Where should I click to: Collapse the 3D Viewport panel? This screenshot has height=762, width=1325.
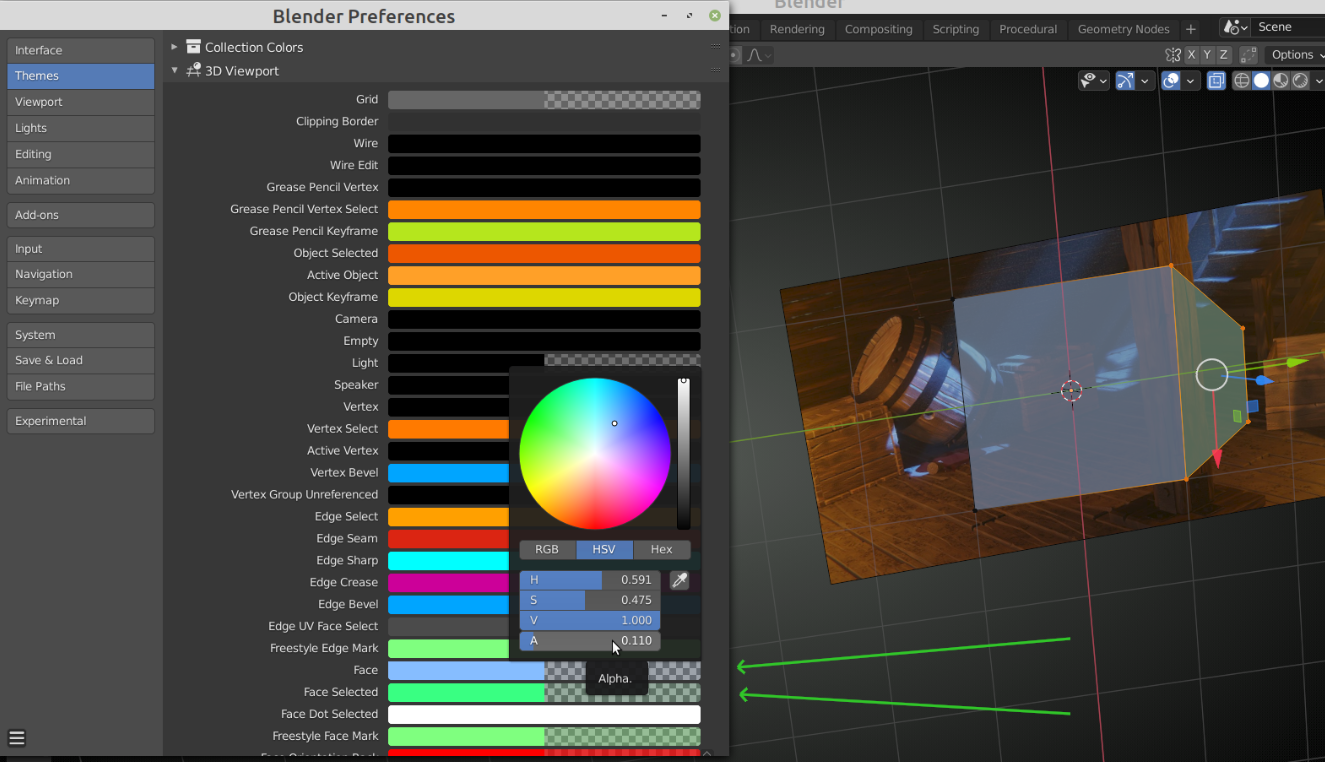174,71
